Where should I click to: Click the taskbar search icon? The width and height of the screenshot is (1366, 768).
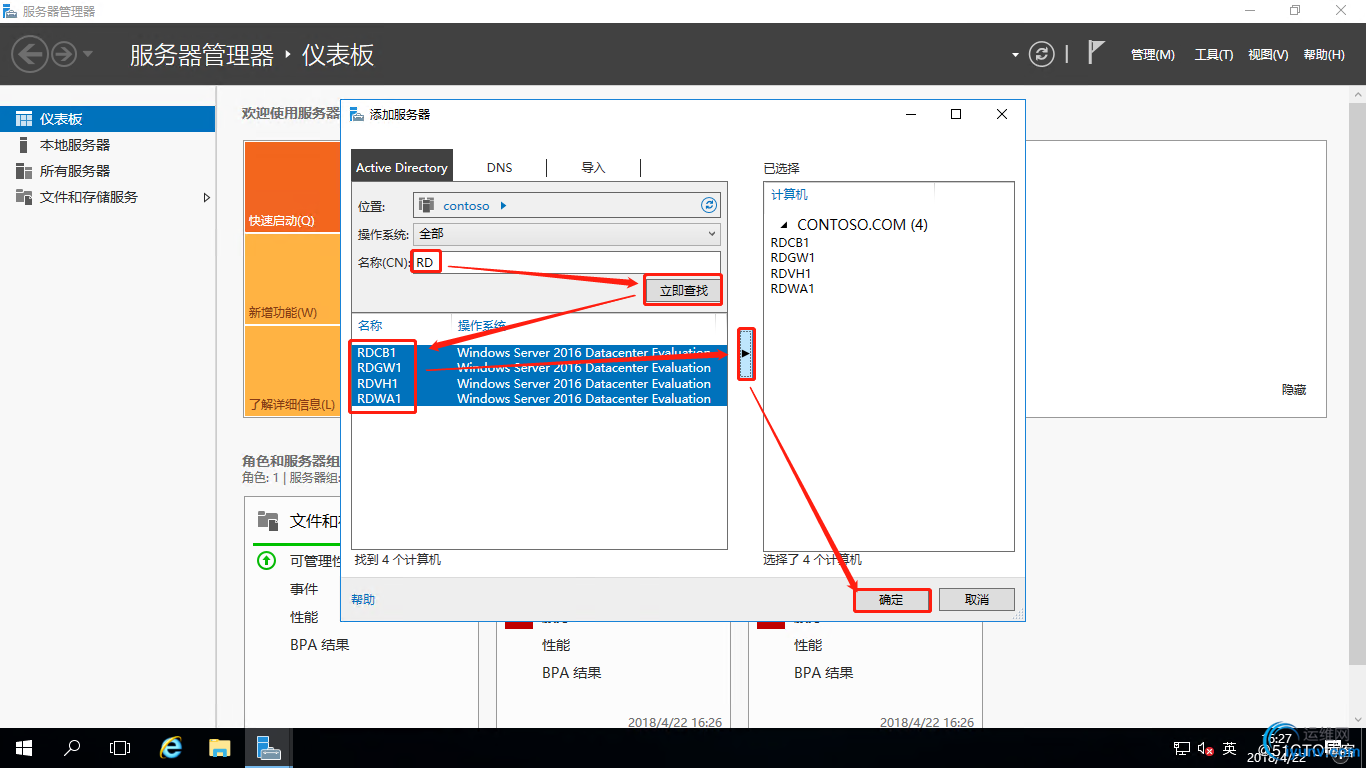coord(72,748)
